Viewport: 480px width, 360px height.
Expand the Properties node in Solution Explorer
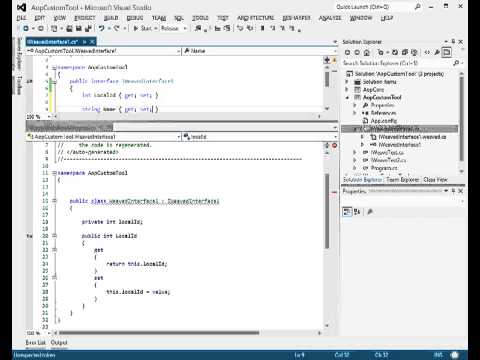tap(355, 105)
